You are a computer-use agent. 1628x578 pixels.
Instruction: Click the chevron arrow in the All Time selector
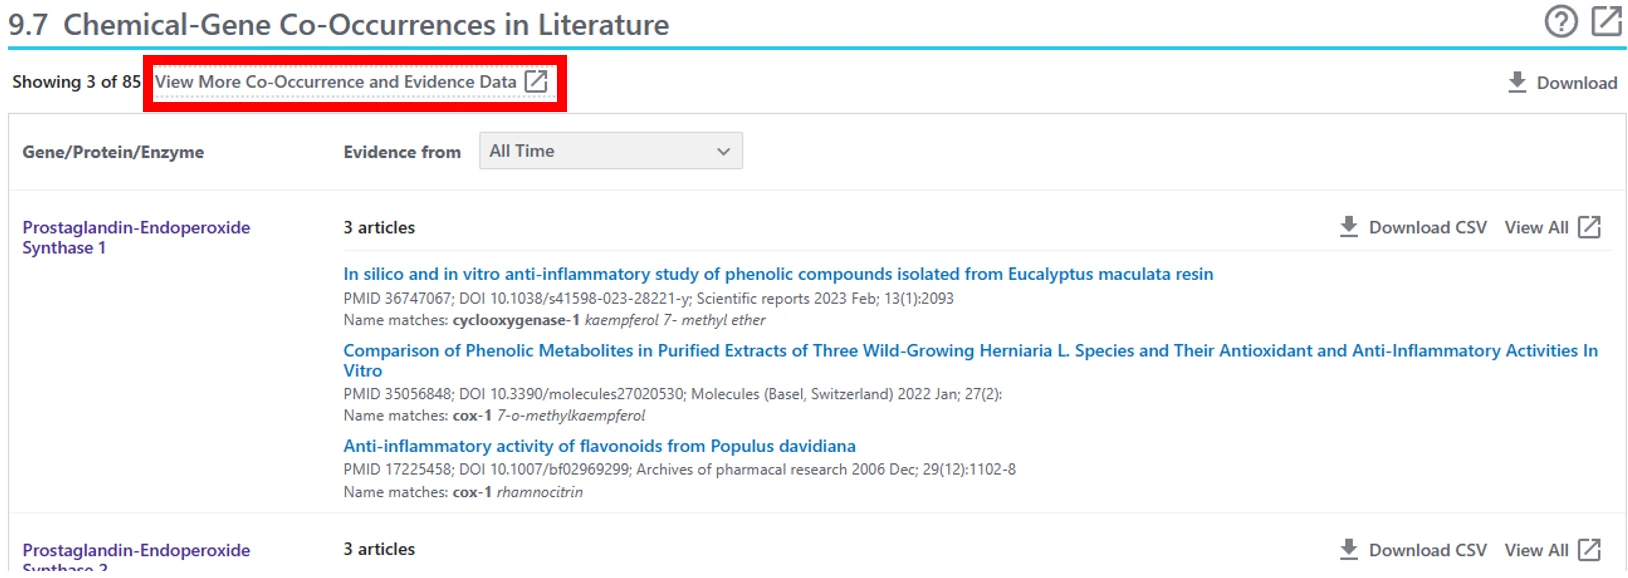[x=723, y=152]
